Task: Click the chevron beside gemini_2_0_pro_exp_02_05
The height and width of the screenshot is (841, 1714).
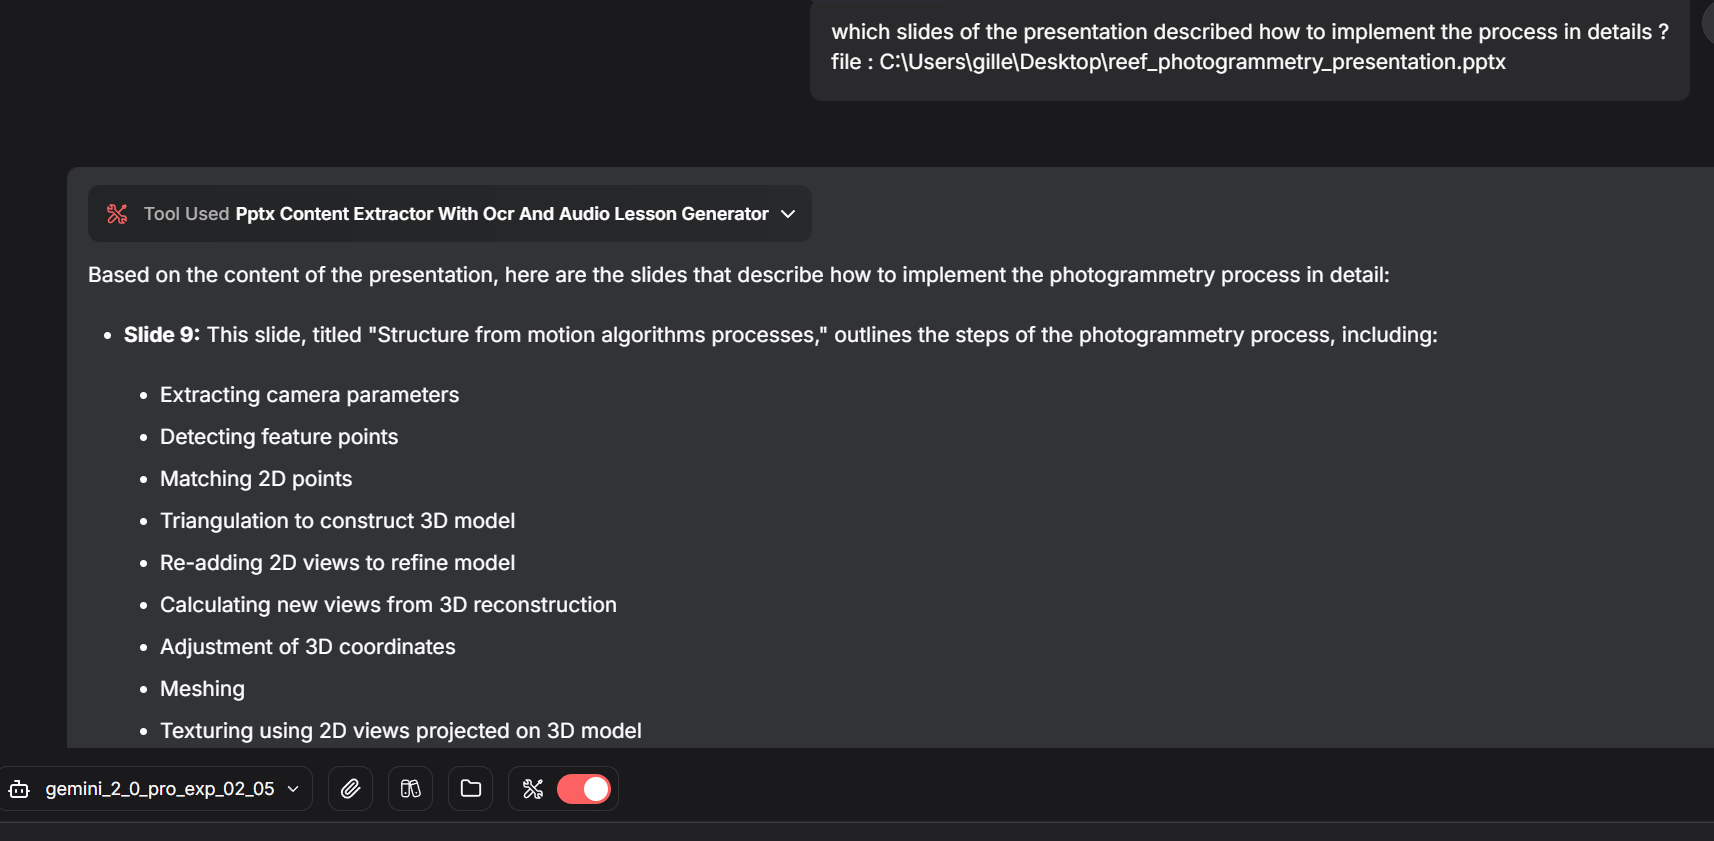Action: click(x=291, y=788)
